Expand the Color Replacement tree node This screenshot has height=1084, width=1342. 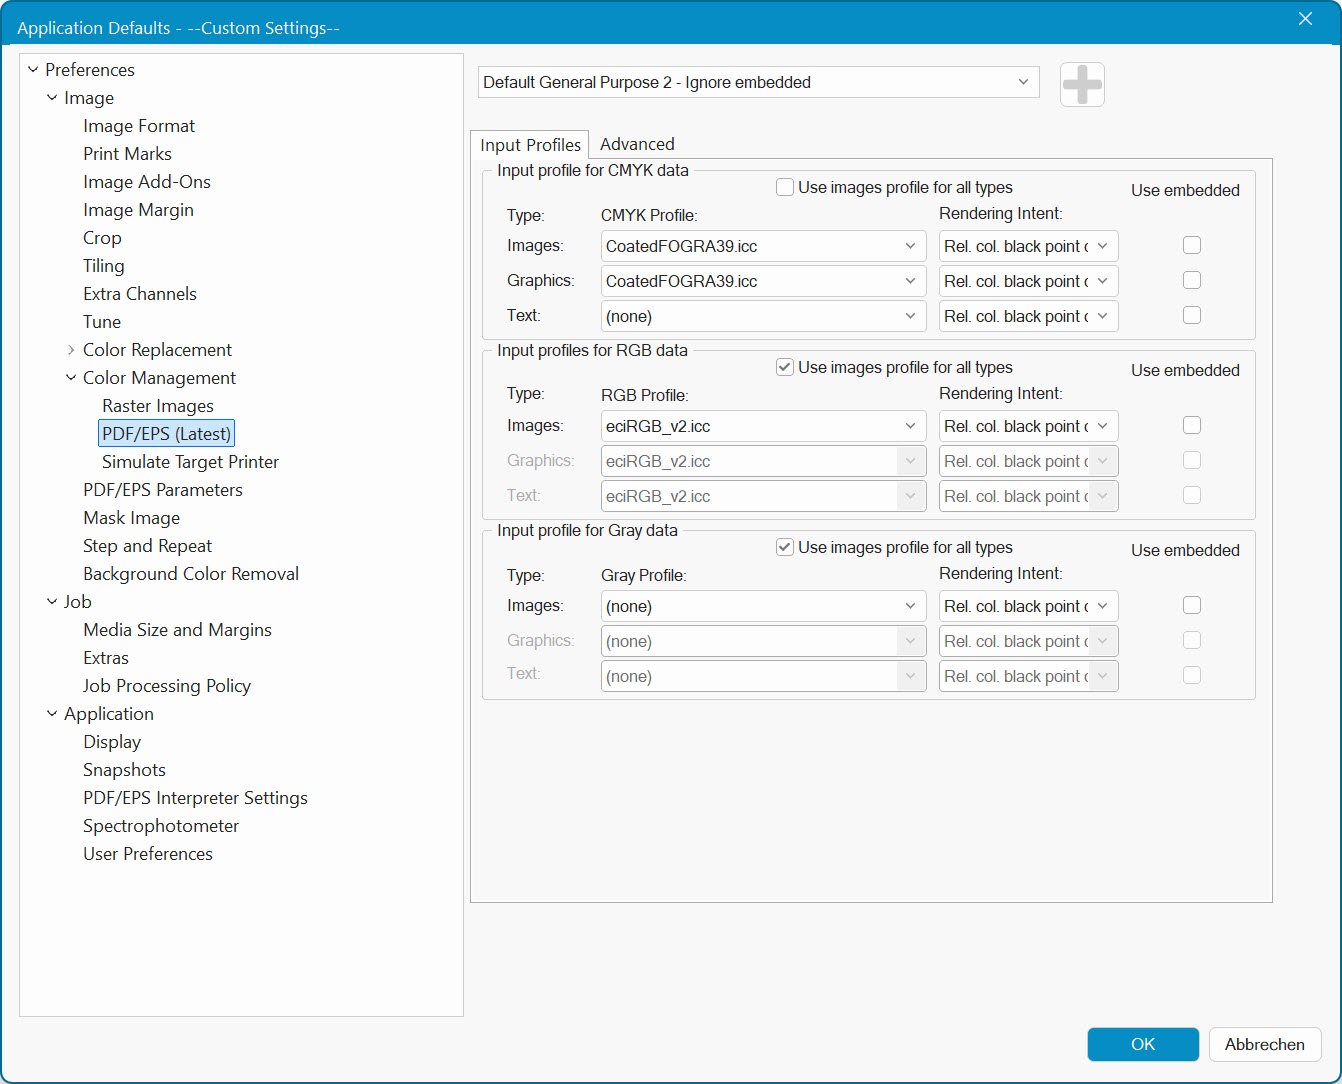pos(71,350)
